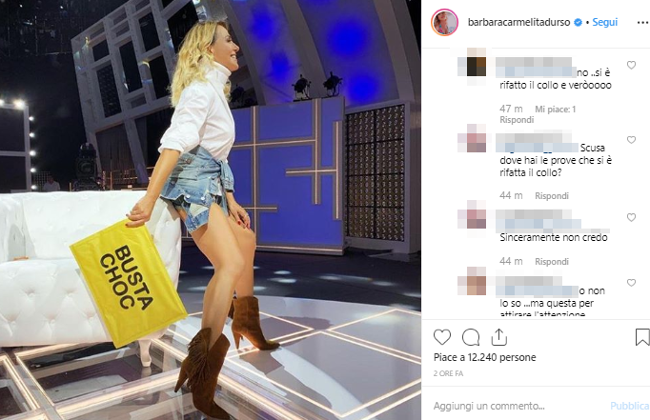Reply to 'Scusa dove hai le prove' comment
650x420 pixels.
point(551,196)
